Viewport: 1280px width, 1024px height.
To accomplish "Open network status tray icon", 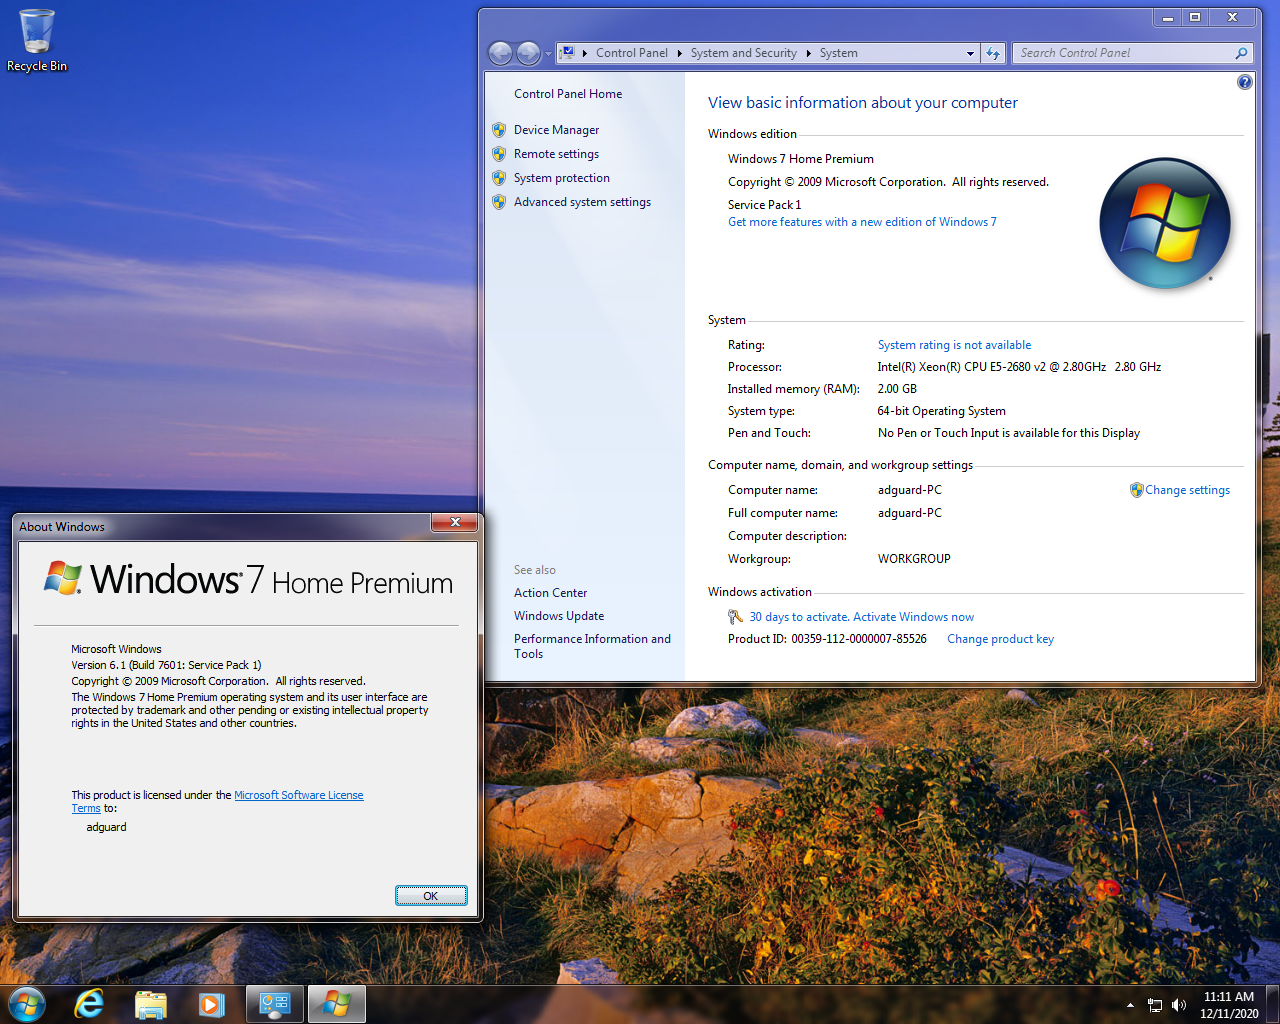I will click(x=1155, y=1005).
